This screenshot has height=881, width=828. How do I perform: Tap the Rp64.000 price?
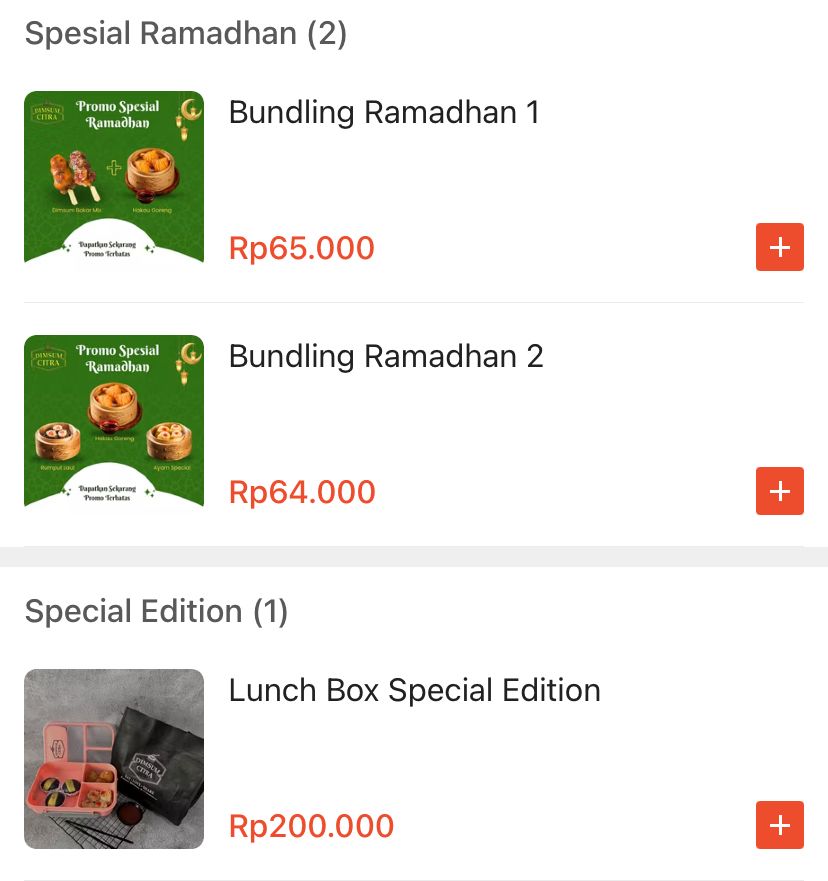point(302,492)
